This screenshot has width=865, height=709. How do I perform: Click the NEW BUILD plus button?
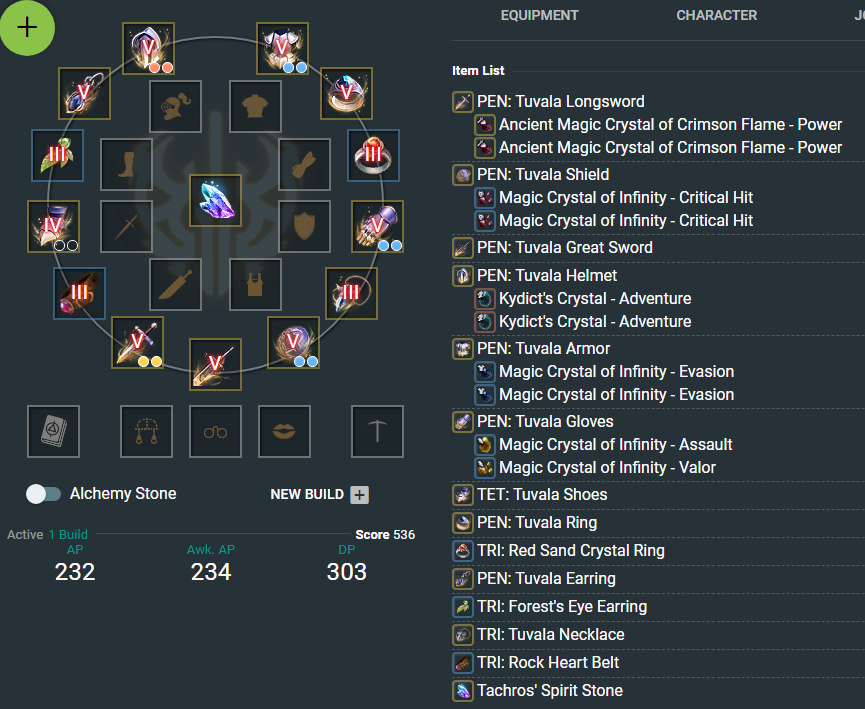point(360,494)
